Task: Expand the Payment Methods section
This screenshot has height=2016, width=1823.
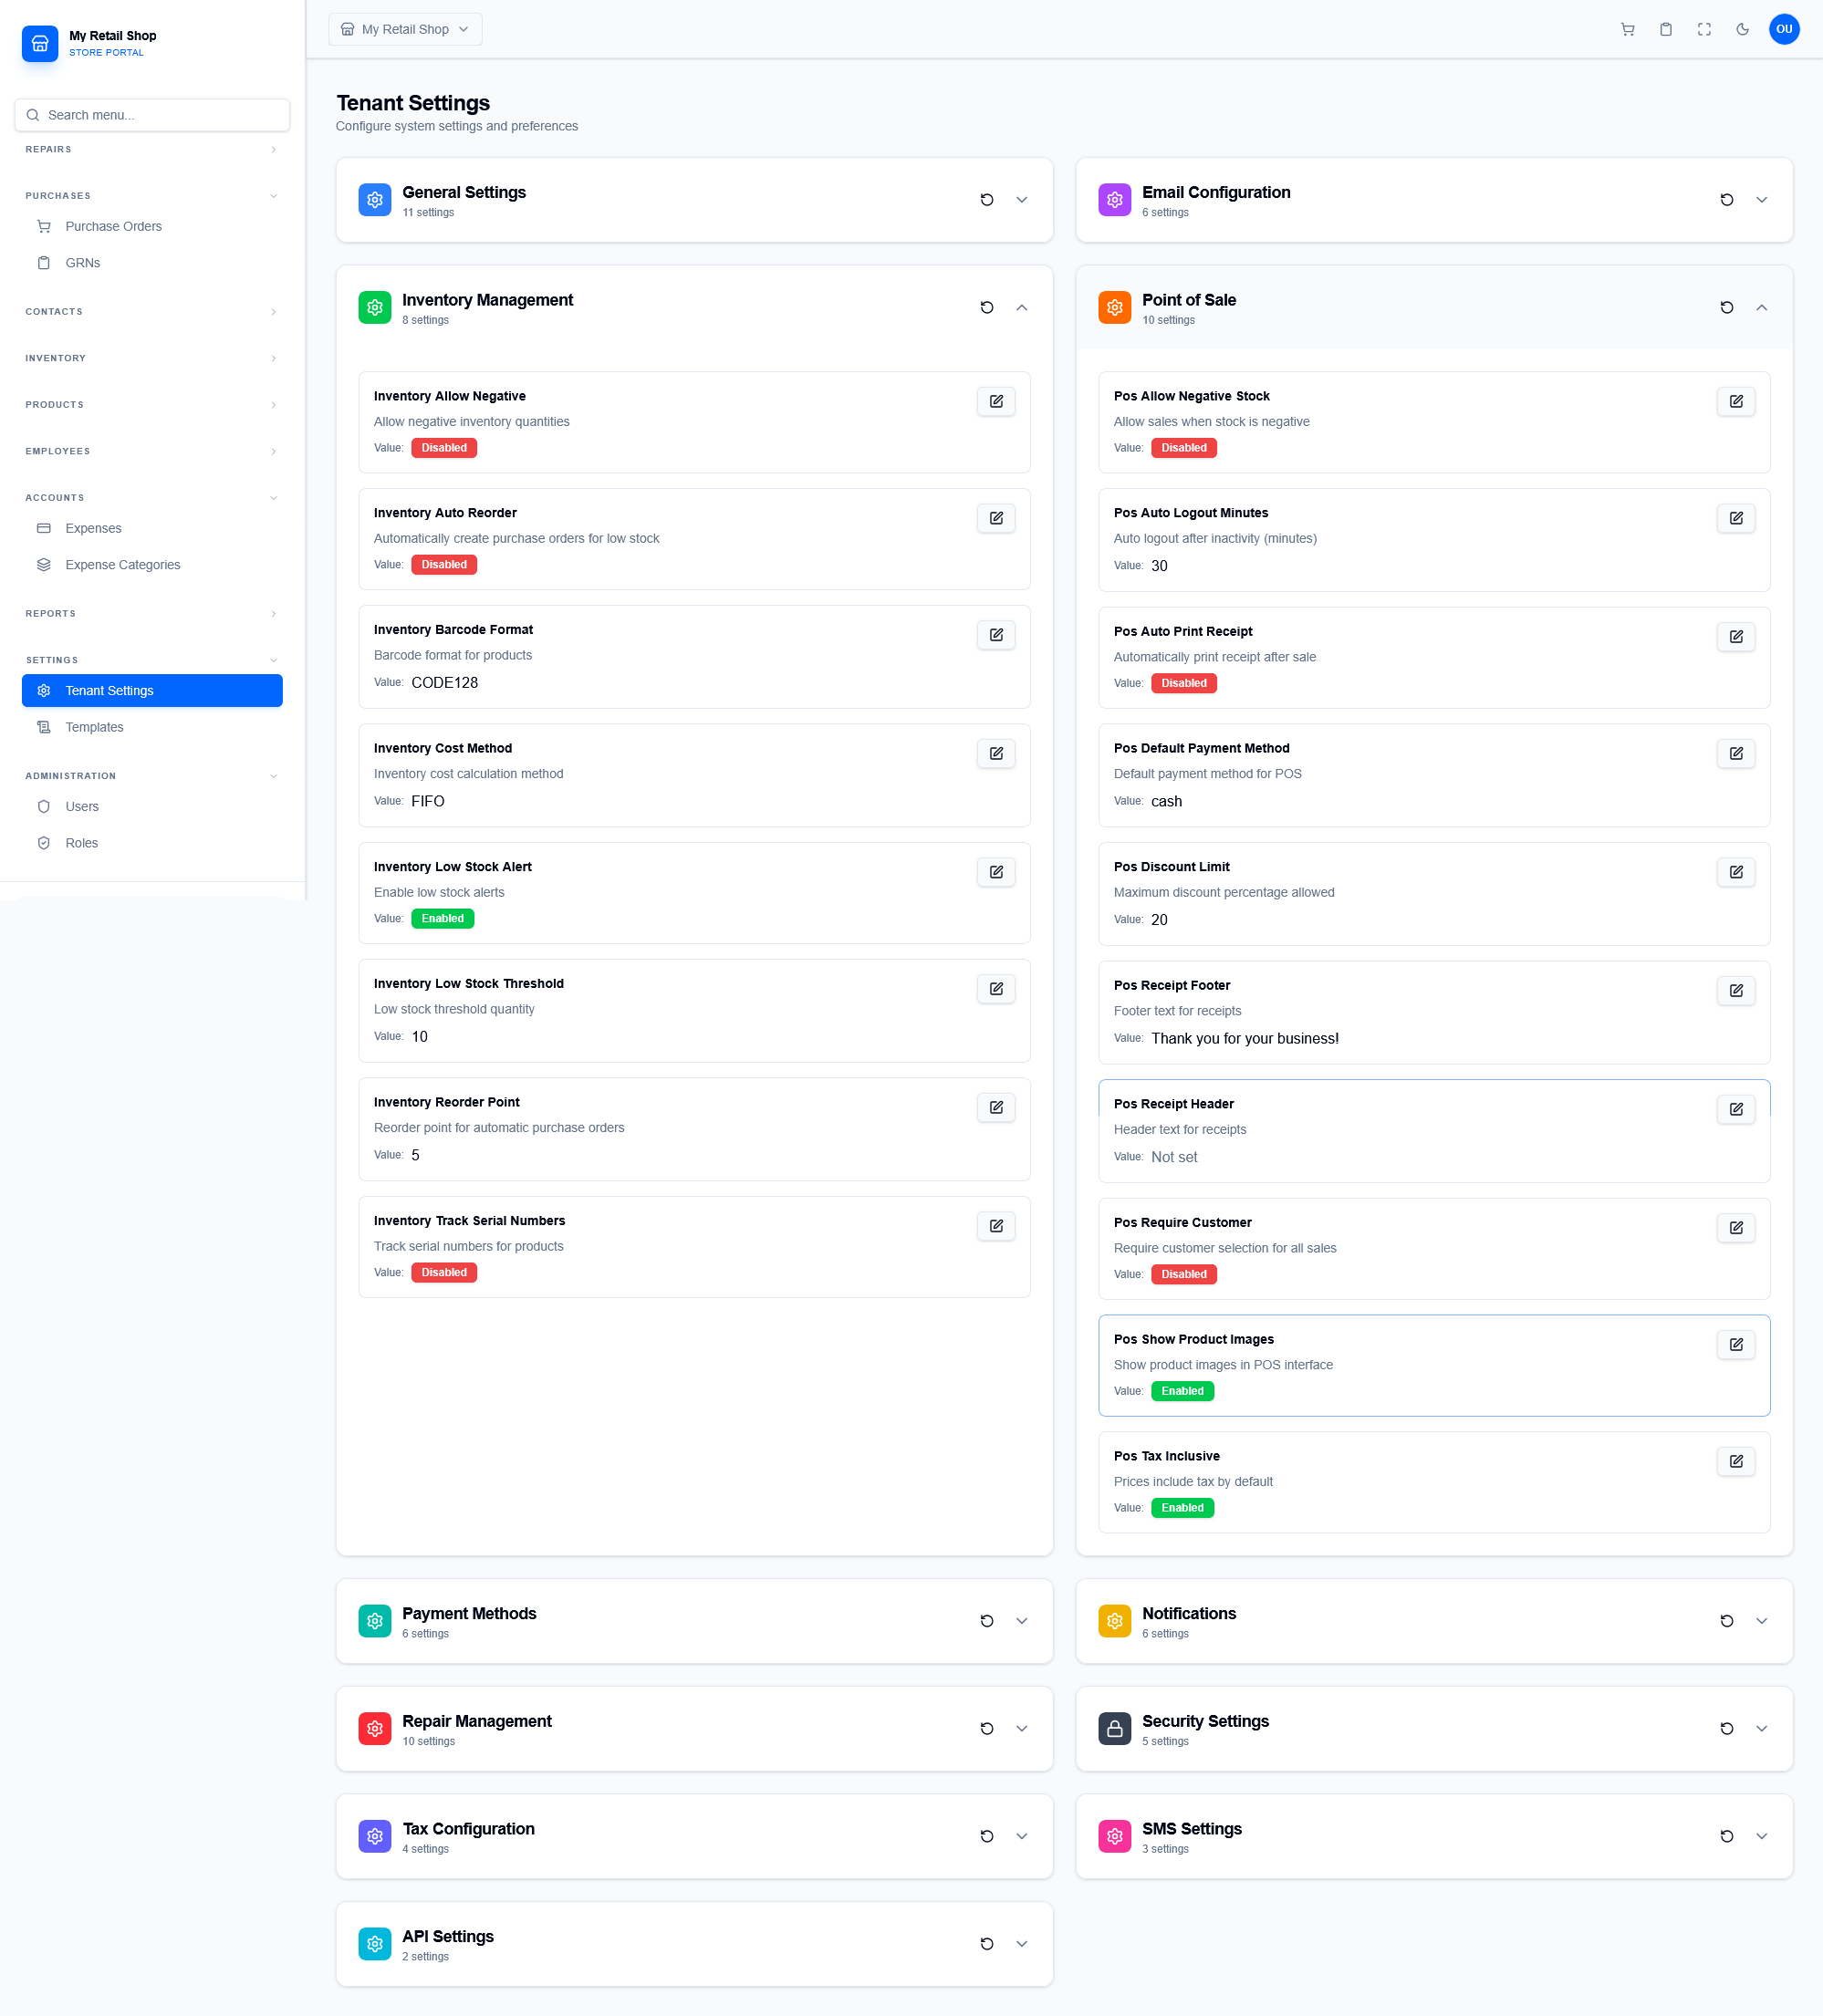Action: click(x=1022, y=1621)
